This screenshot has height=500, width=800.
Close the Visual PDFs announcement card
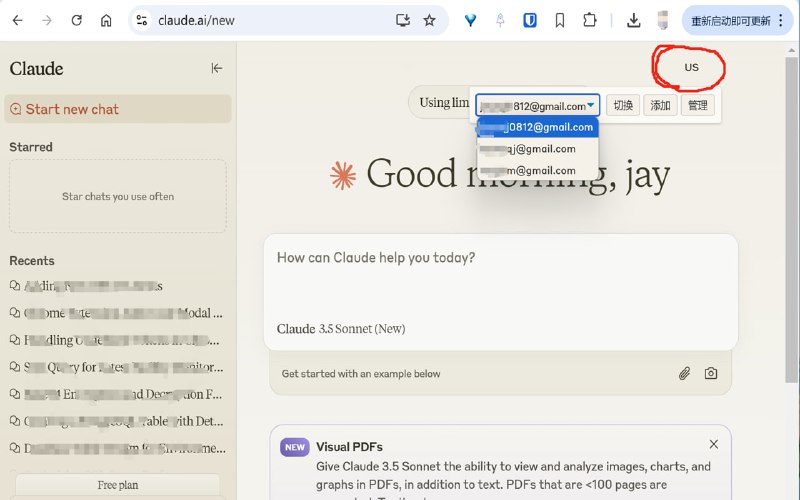pyautogui.click(x=713, y=444)
